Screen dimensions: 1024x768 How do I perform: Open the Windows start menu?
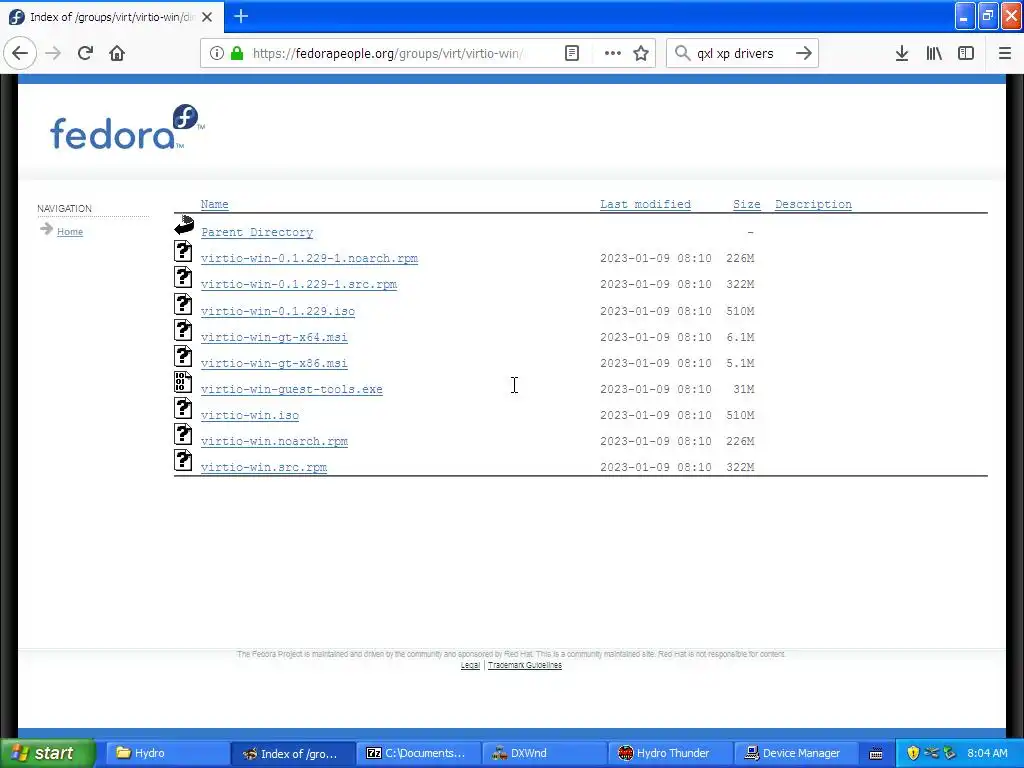(x=47, y=753)
